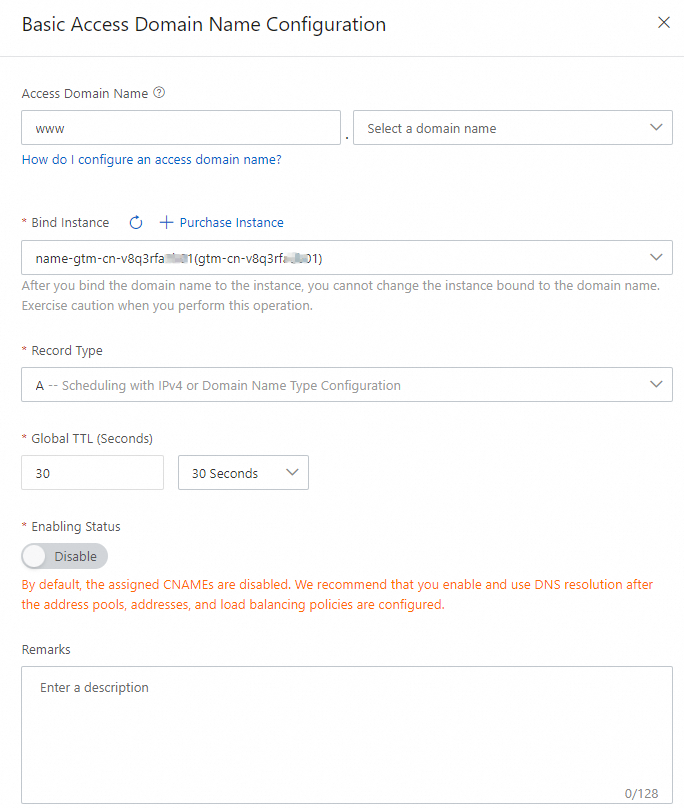Click the Global TTL value box showing 30
684x808 pixels.
[92, 472]
